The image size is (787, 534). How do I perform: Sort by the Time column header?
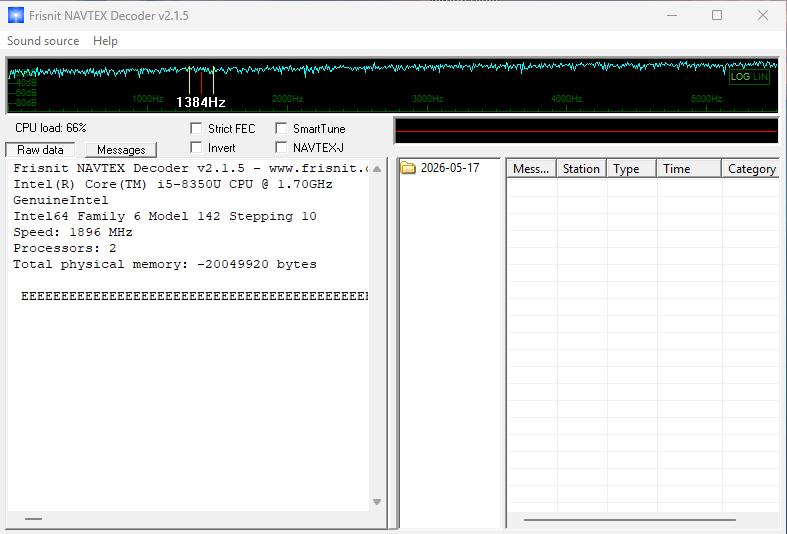[x=689, y=169]
